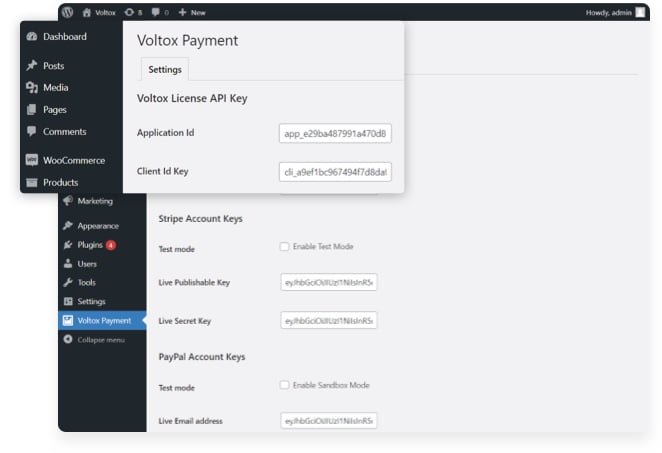Click the WooCommerce icon
Image resolution: width=662 pixels, height=453 pixels.
tap(32, 160)
